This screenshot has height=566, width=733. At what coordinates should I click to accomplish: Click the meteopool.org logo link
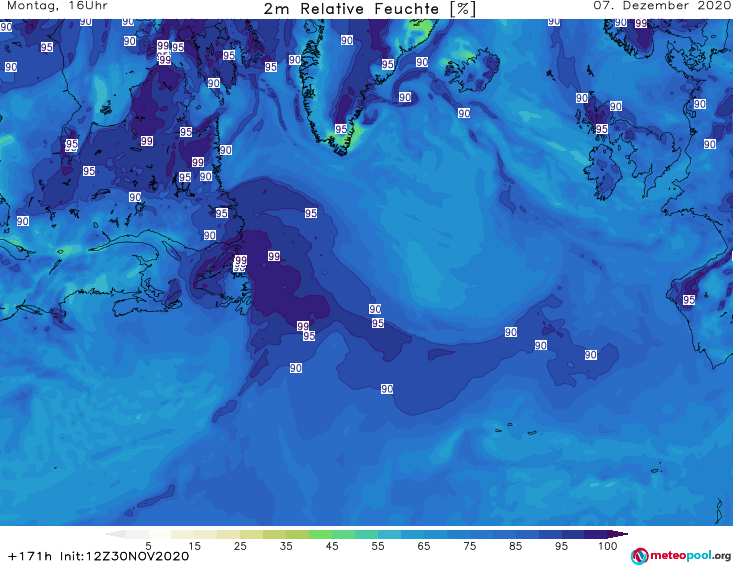coord(681,556)
